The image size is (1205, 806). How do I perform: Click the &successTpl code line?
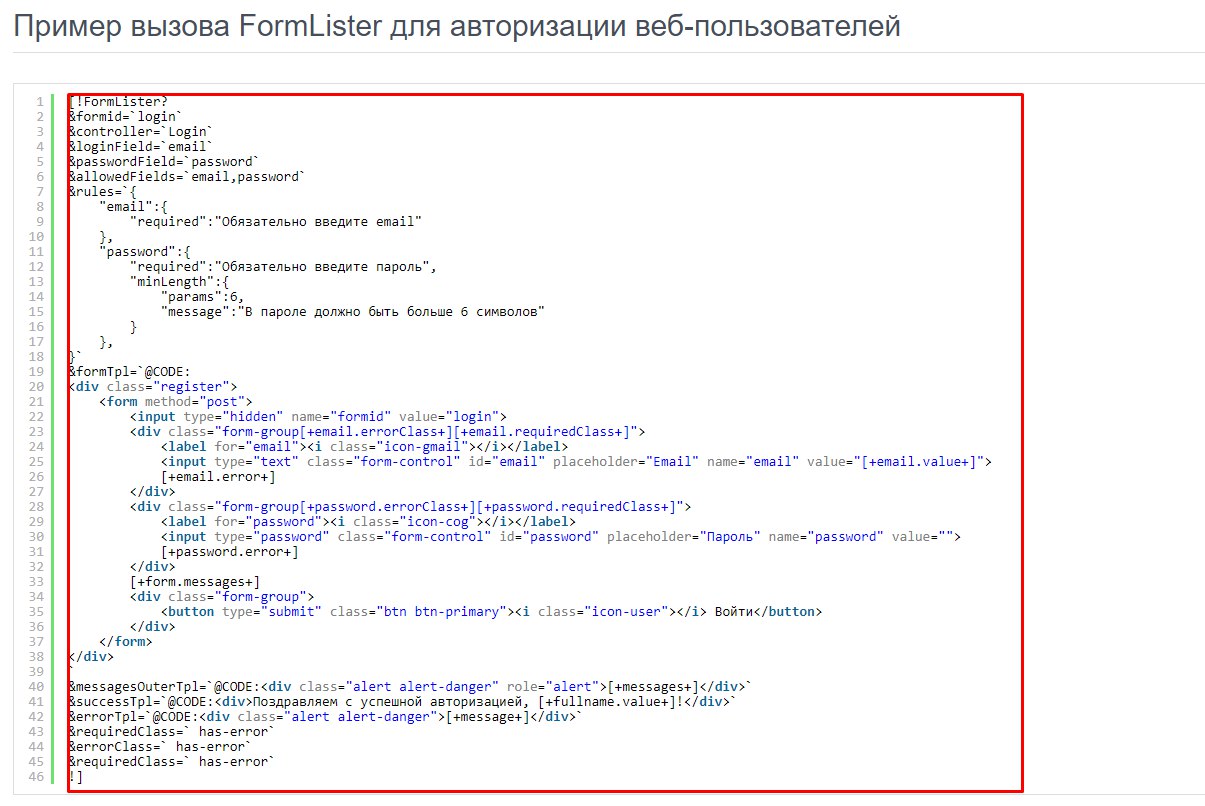pyautogui.click(x=402, y=701)
